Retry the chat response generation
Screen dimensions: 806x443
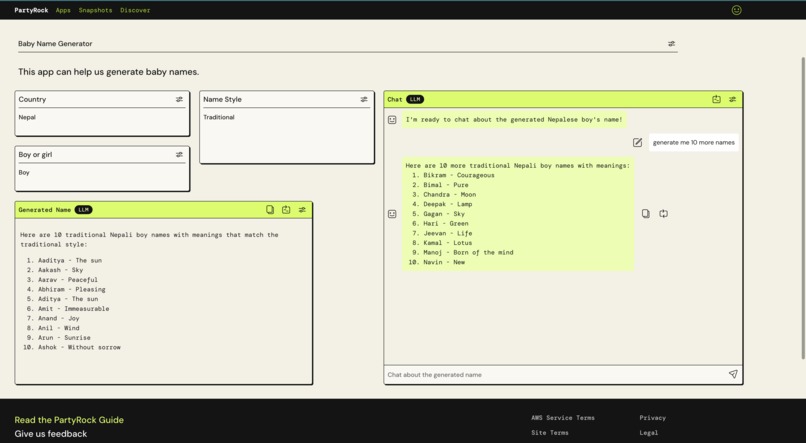click(664, 213)
